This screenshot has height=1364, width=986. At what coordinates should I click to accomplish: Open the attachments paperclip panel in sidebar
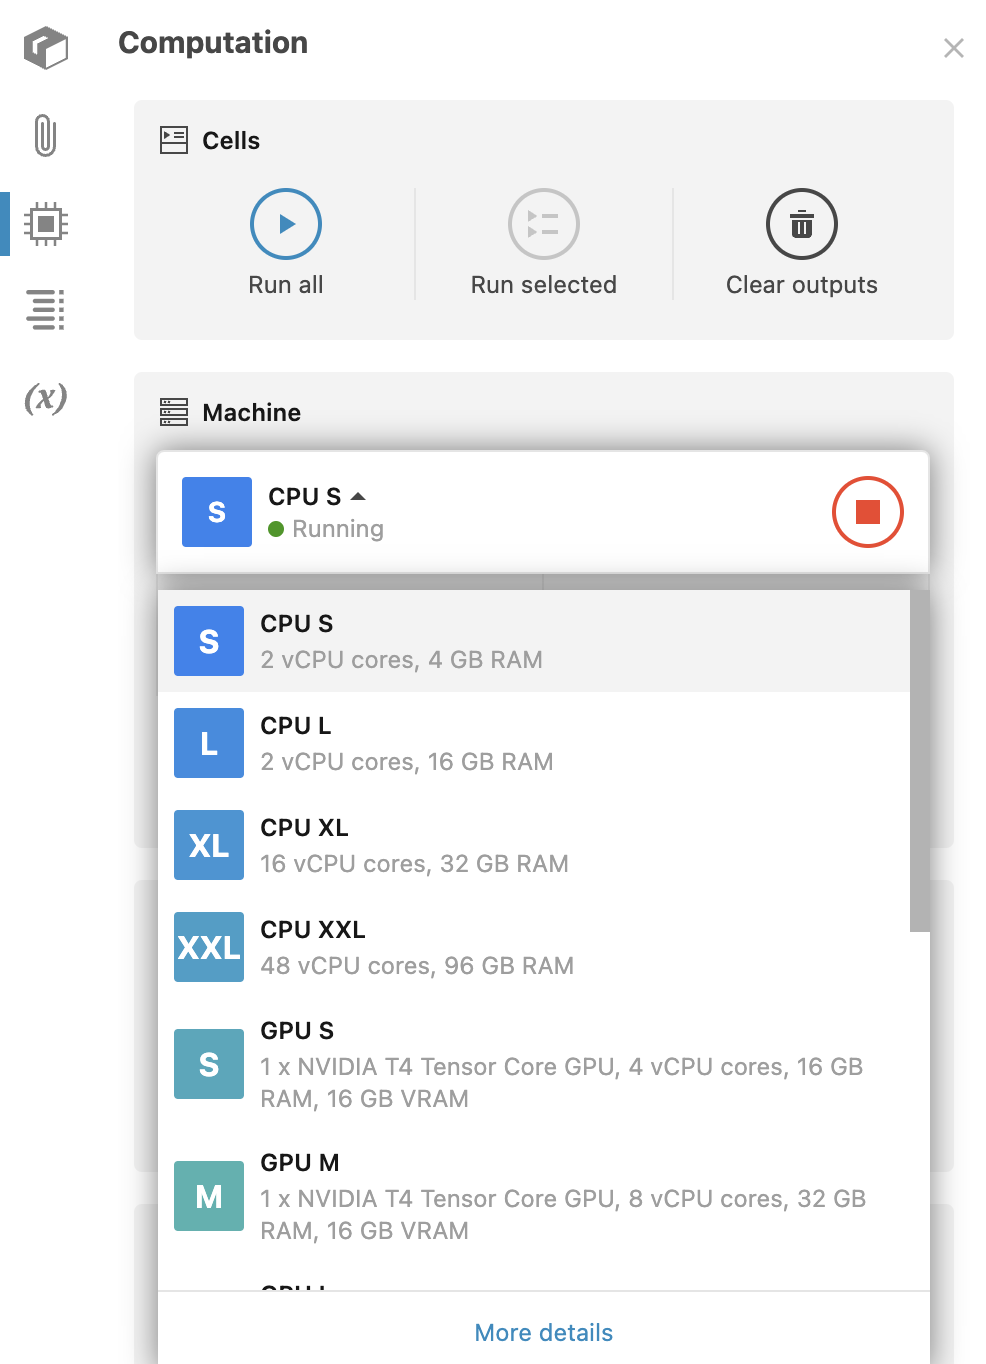pos(45,137)
